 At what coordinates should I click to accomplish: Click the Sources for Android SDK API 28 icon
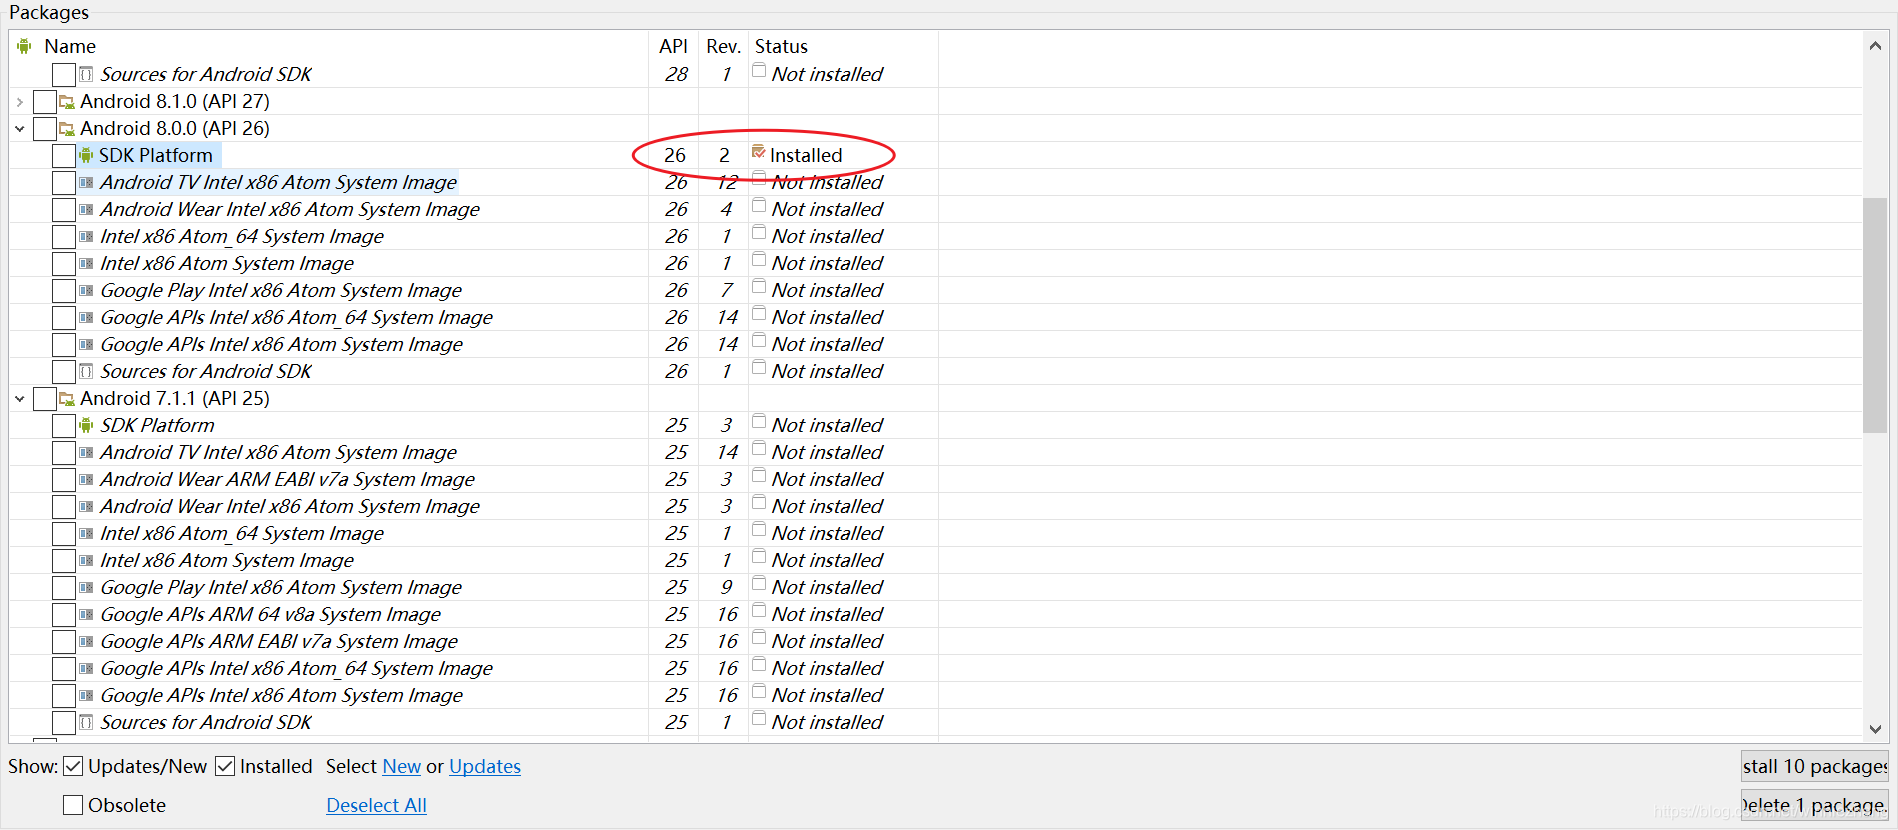[x=86, y=74]
